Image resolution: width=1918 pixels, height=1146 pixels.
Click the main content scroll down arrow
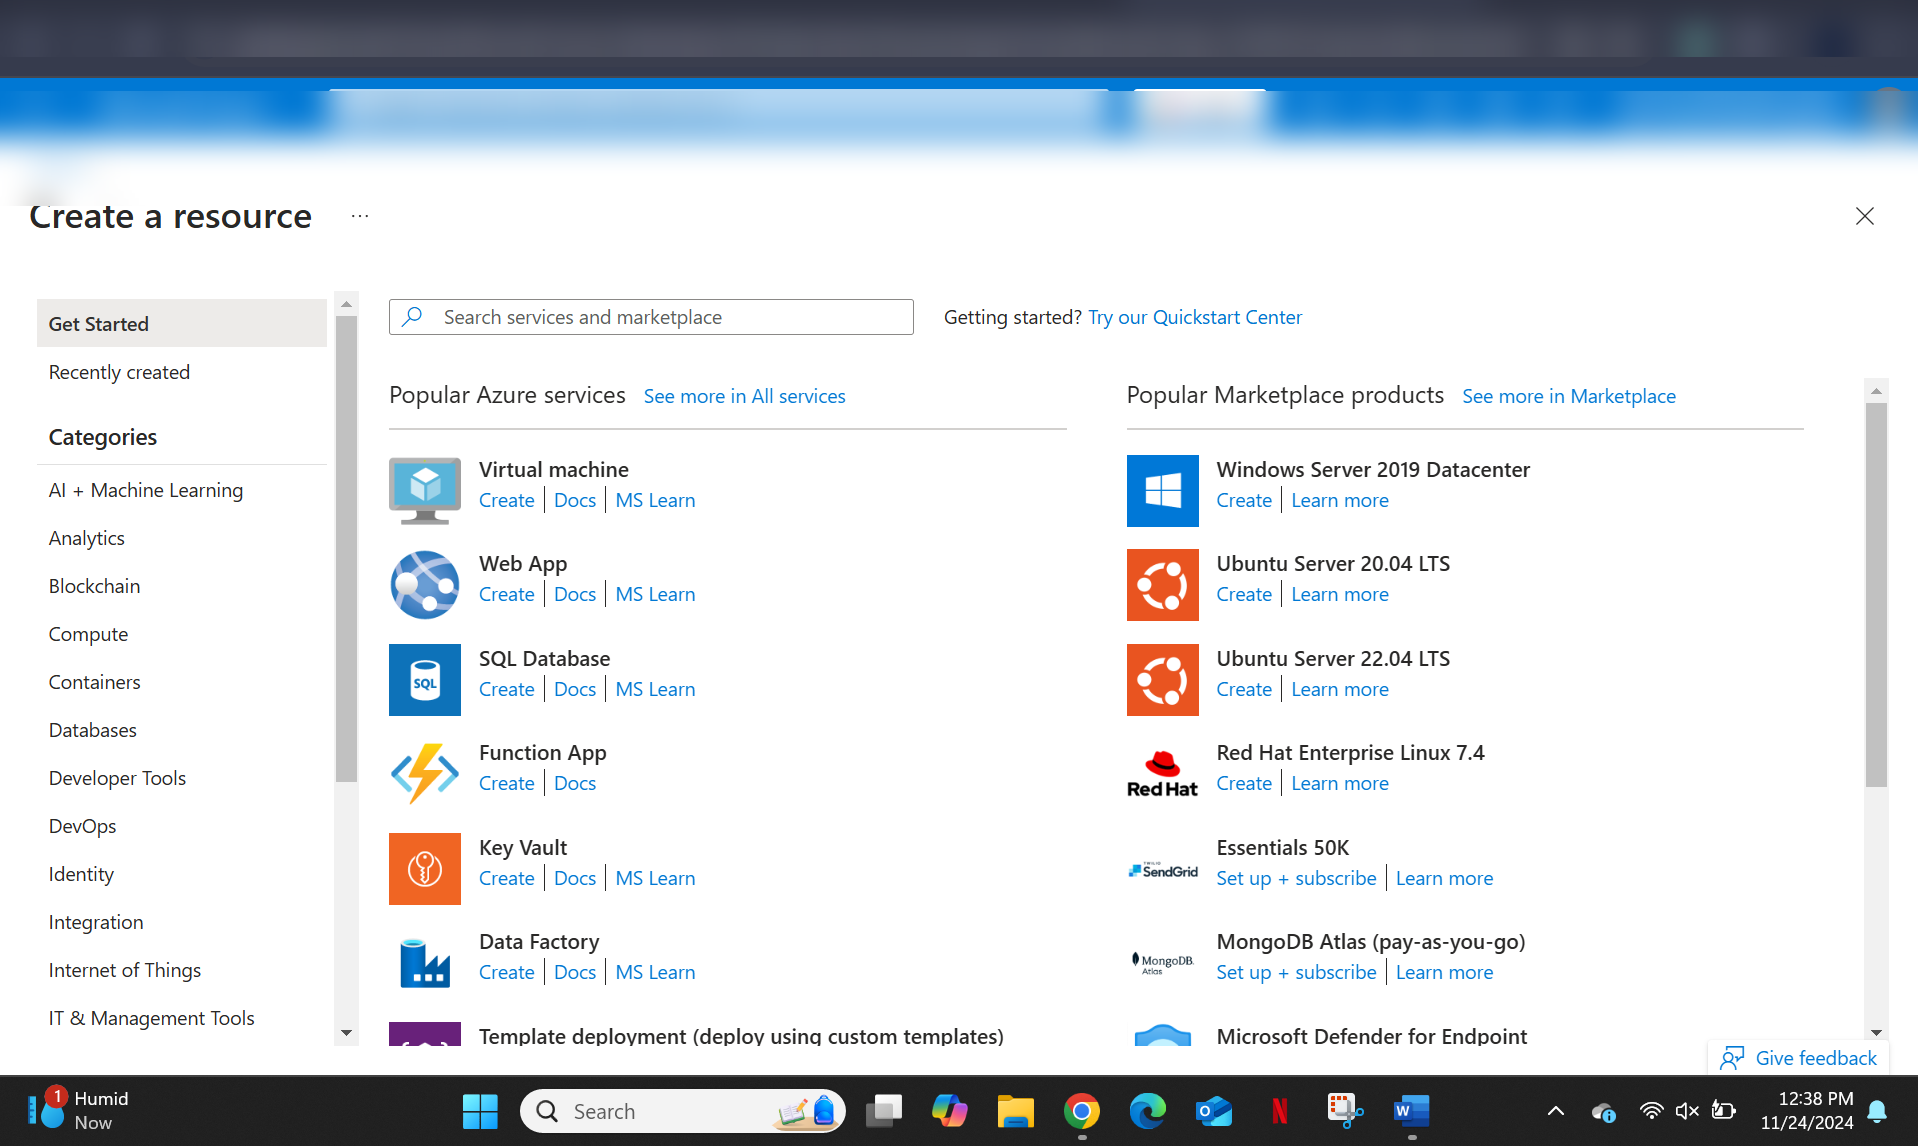click(1876, 1033)
